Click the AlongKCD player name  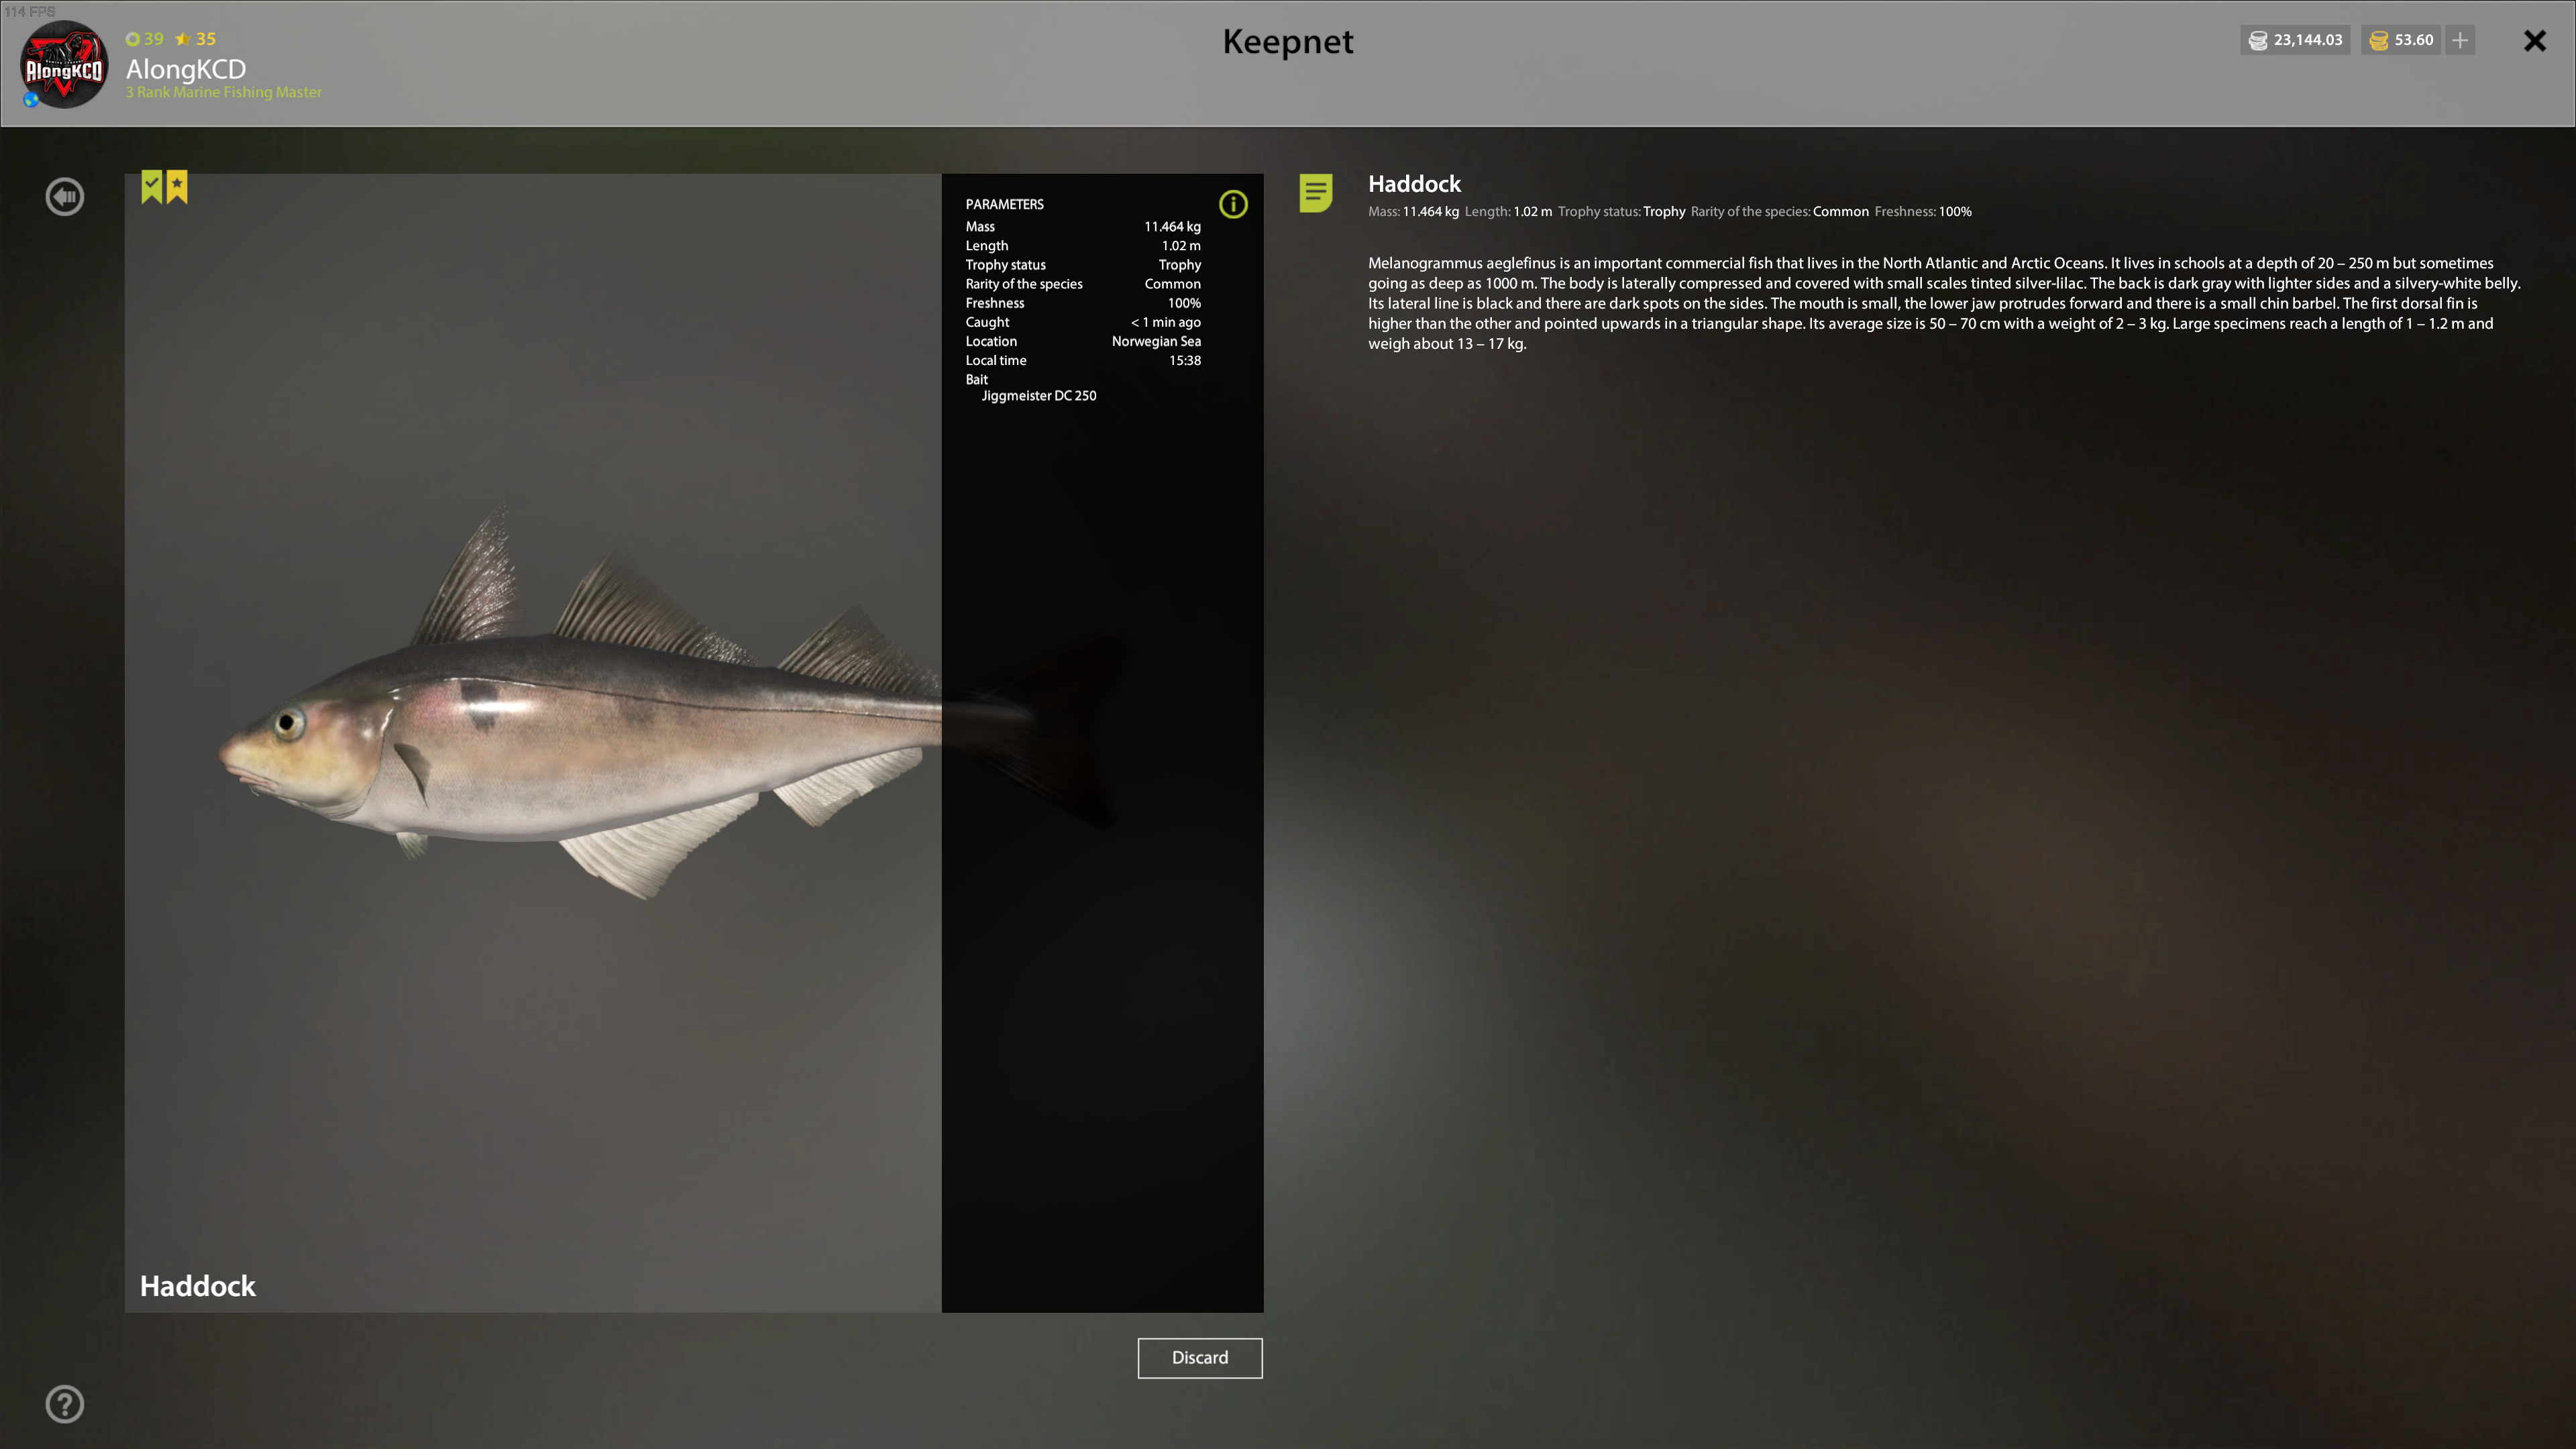click(186, 69)
